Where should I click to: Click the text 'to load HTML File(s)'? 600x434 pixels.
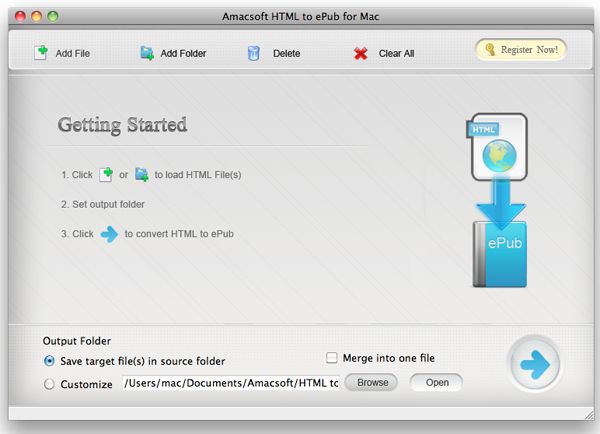tap(198, 175)
